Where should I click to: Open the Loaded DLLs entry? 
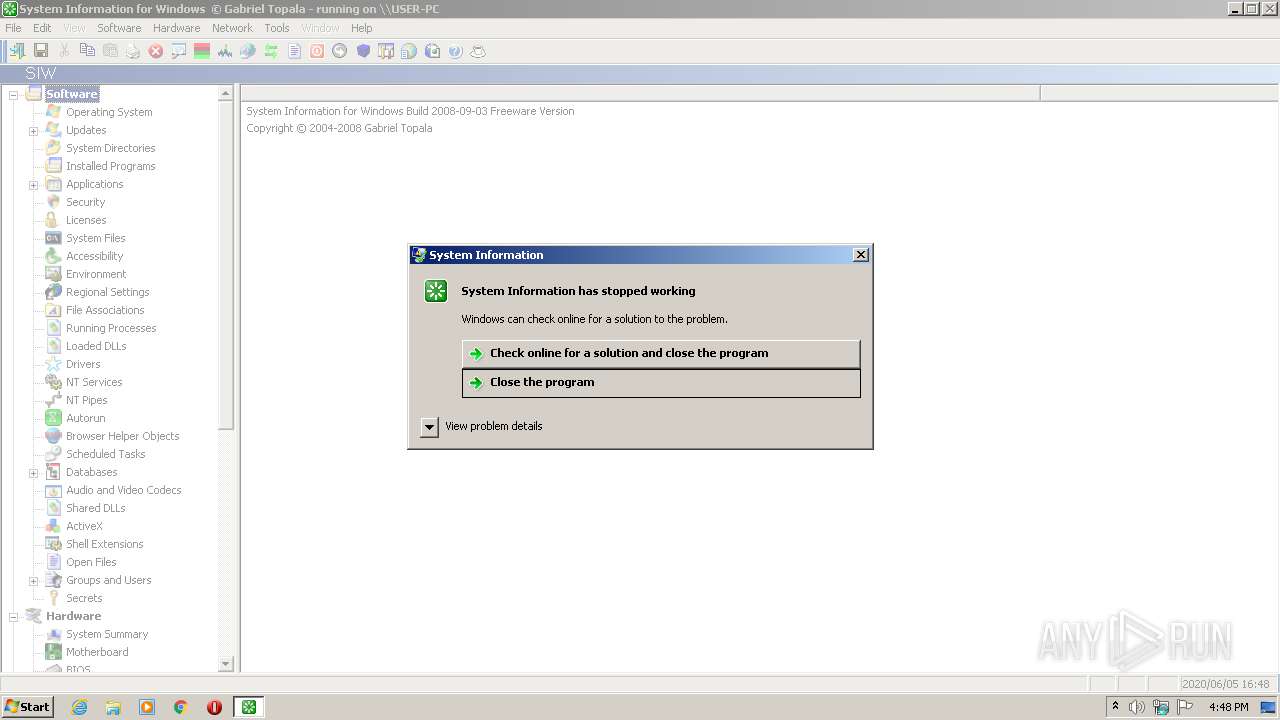pyautogui.click(x=96, y=346)
